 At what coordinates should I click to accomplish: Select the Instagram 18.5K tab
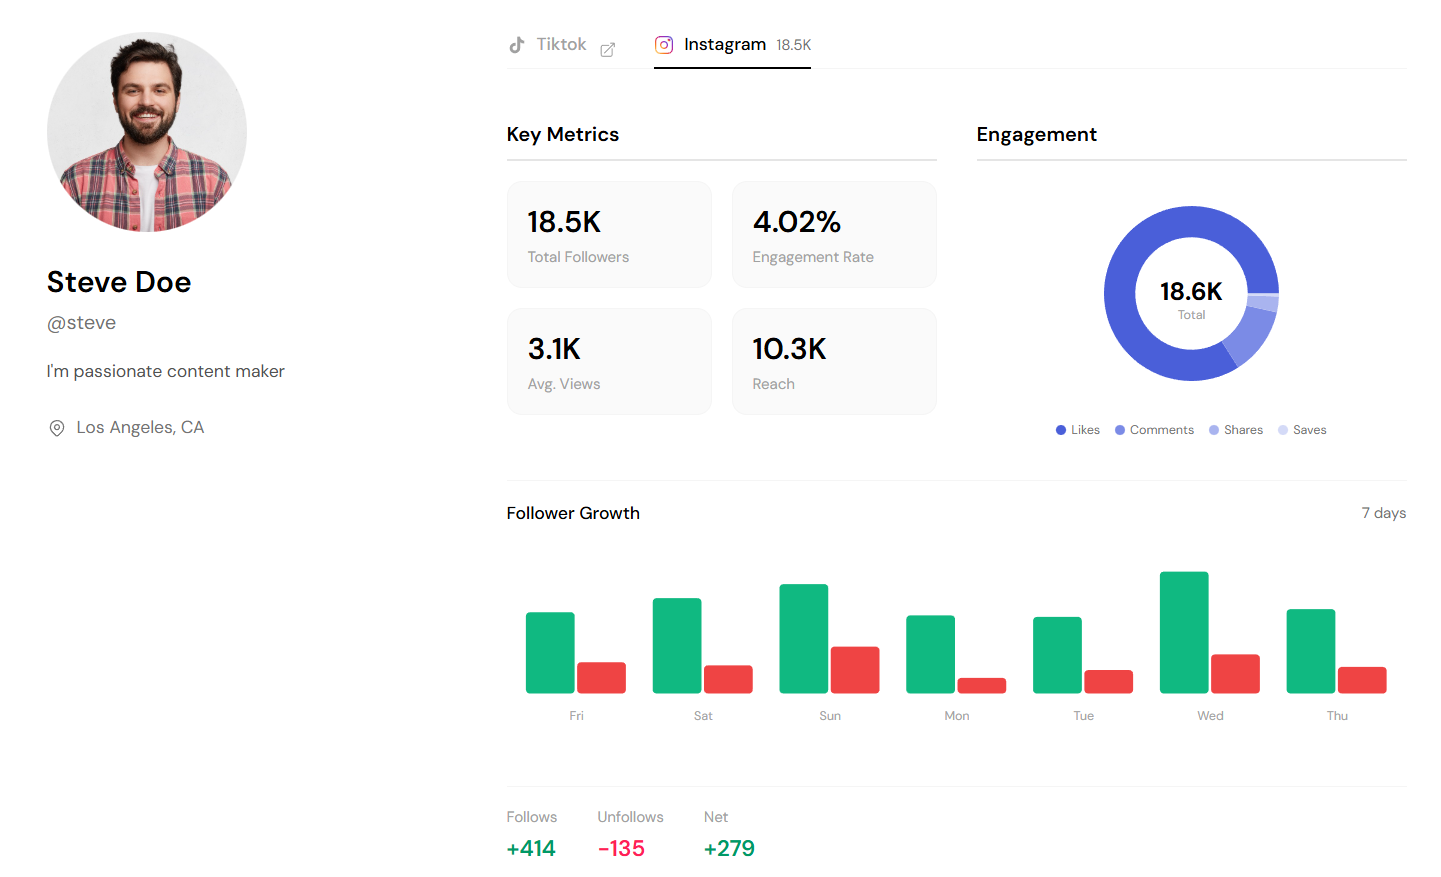click(x=732, y=45)
